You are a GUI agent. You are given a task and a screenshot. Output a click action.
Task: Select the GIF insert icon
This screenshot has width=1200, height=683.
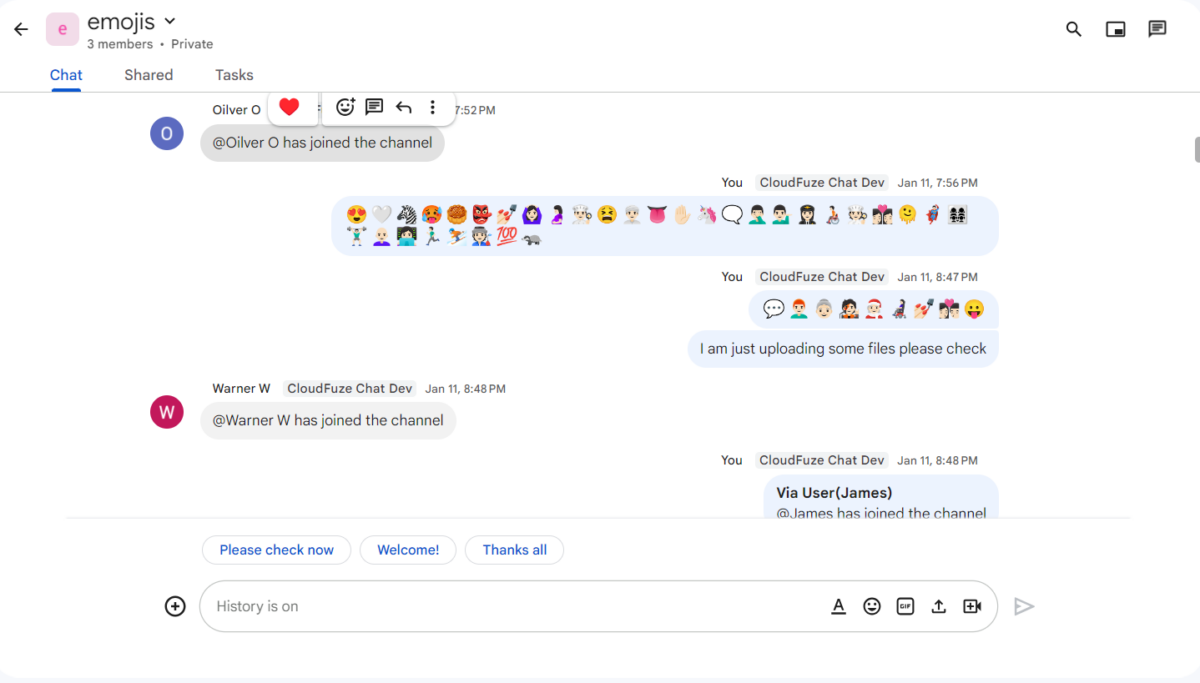point(905,606)
